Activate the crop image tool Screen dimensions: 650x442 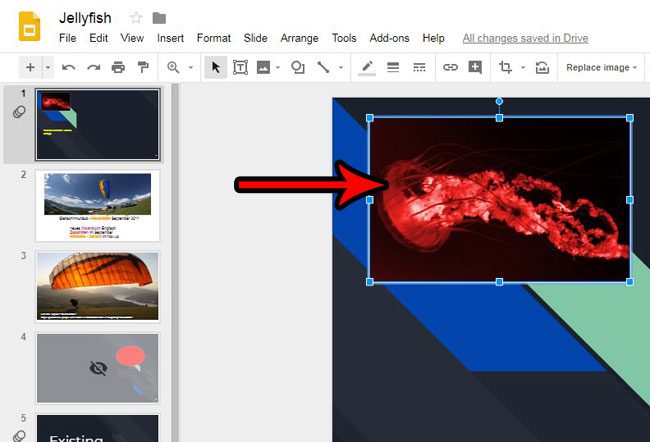coord(505,67)
